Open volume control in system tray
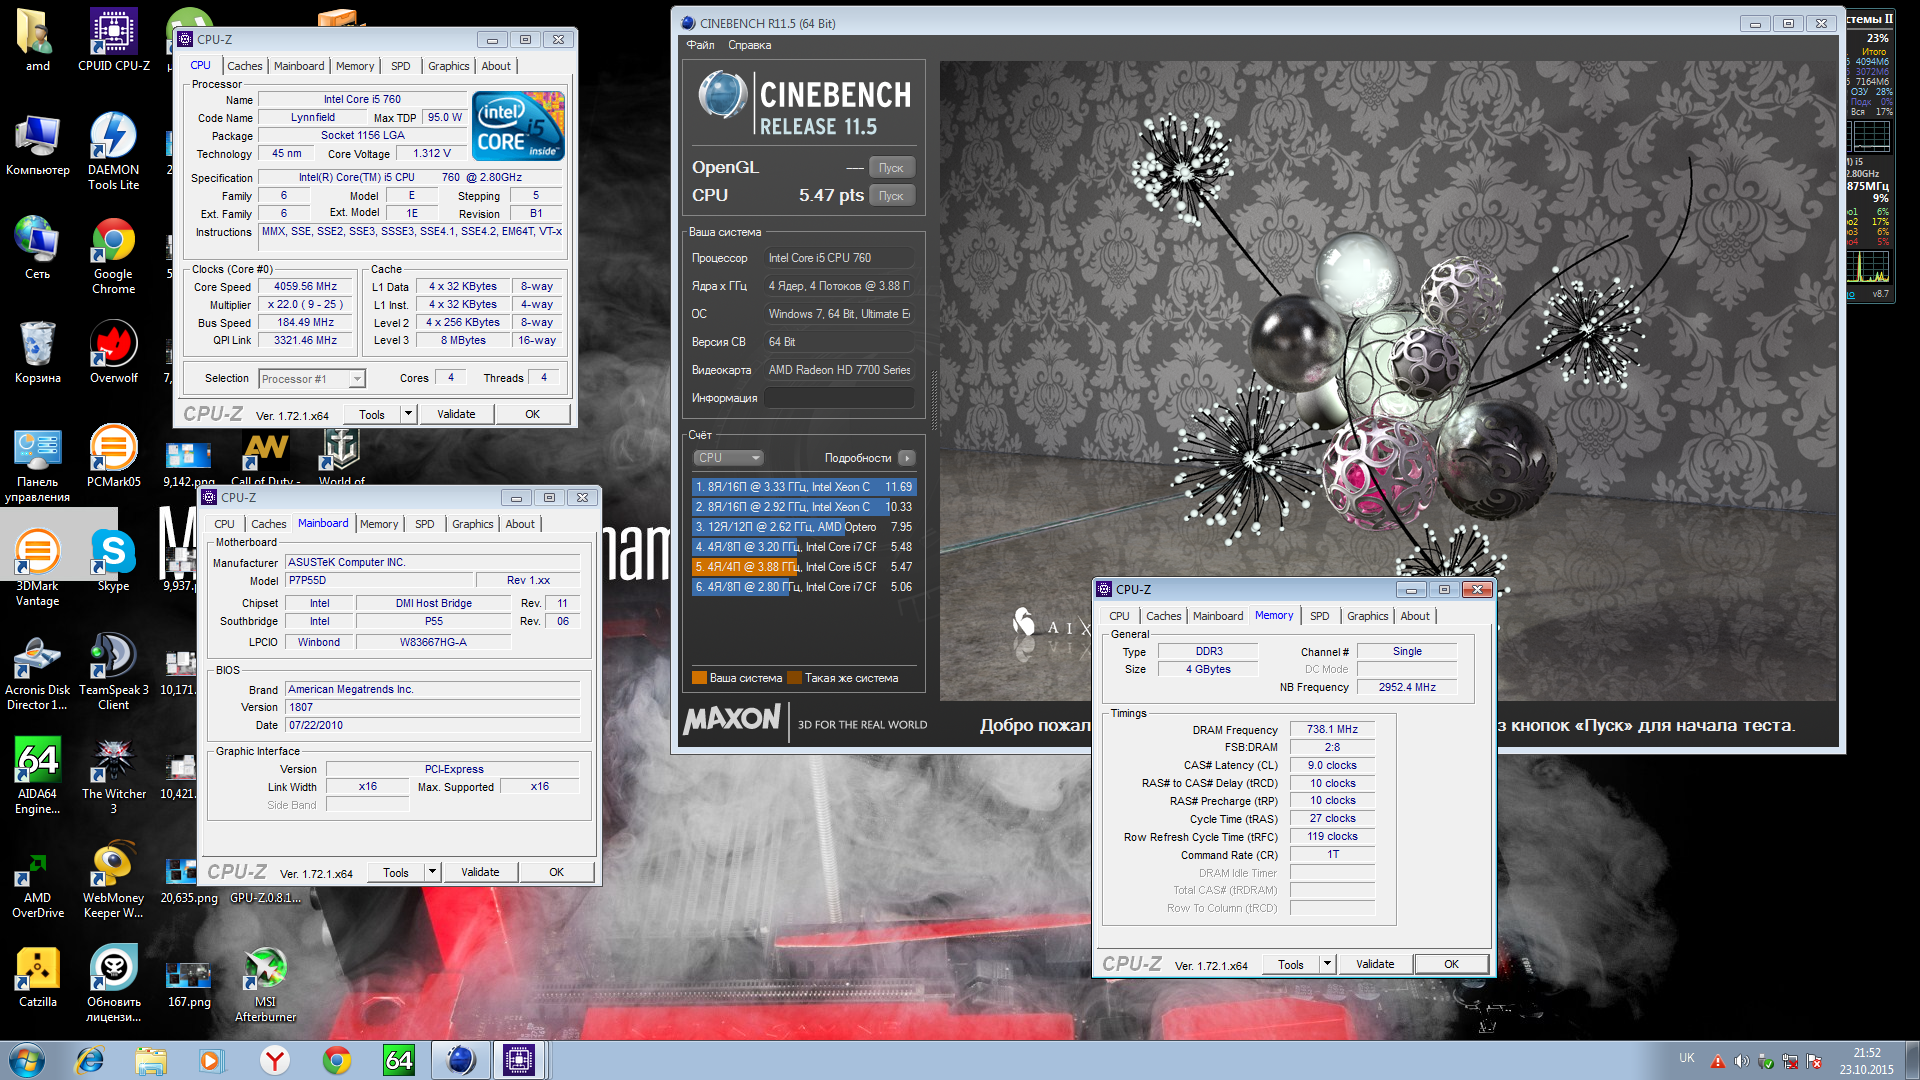1920x1080 pixels. 1742,1061
